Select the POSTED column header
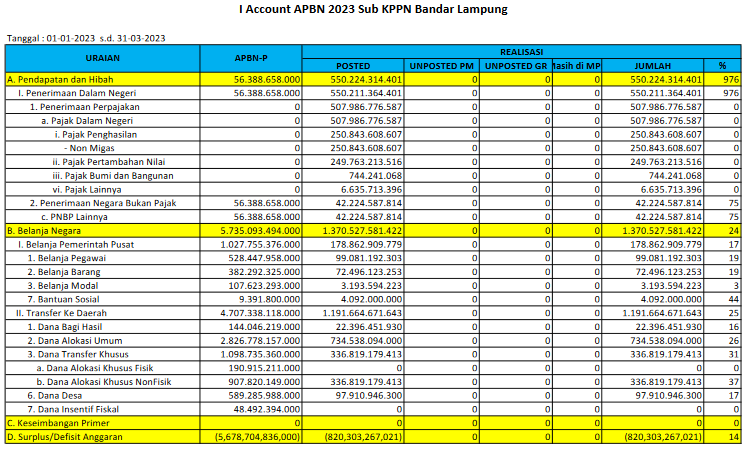 [x=353, y=66]
